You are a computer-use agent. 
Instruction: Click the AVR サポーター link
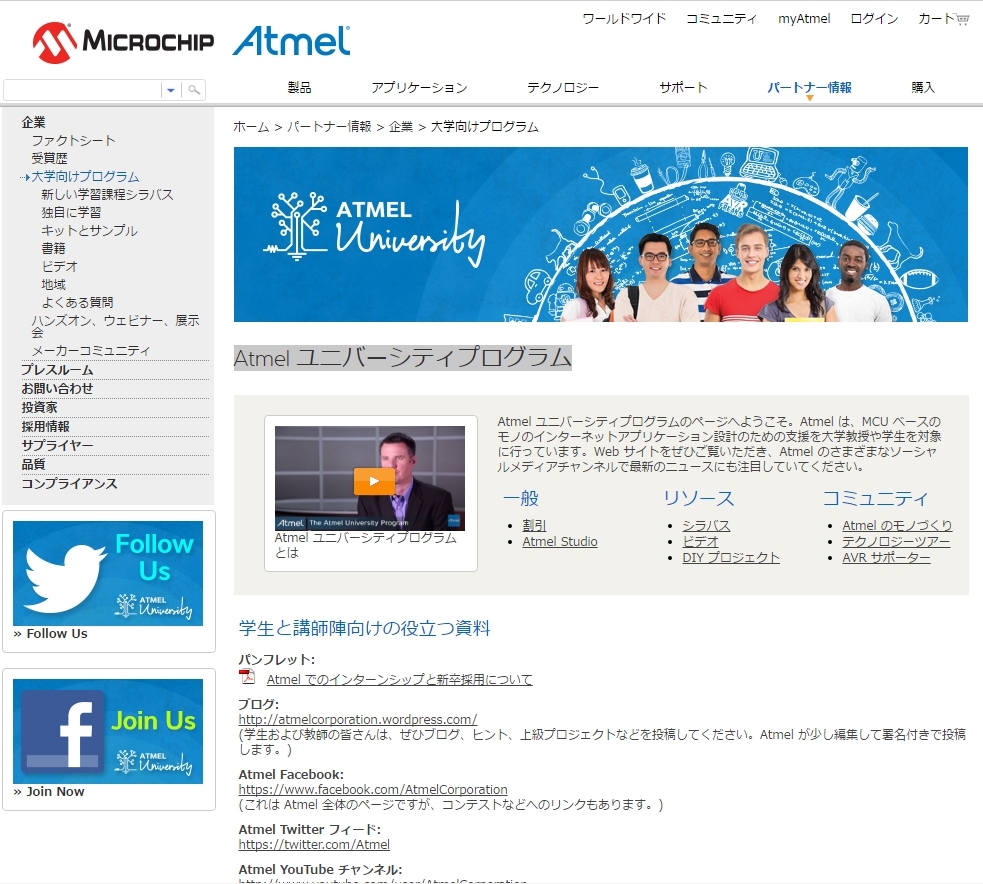tap(886, 558)
